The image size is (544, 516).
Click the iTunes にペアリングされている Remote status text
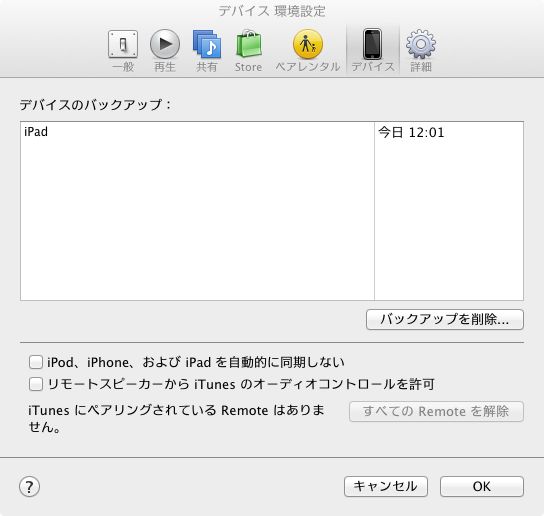pyautogui.click(x=176, y=418)
